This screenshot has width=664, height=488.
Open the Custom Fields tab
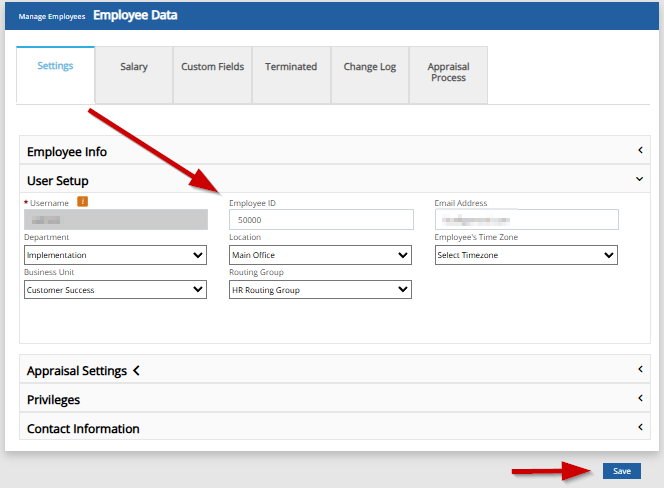pyautogui.click(x=212, y=67)
